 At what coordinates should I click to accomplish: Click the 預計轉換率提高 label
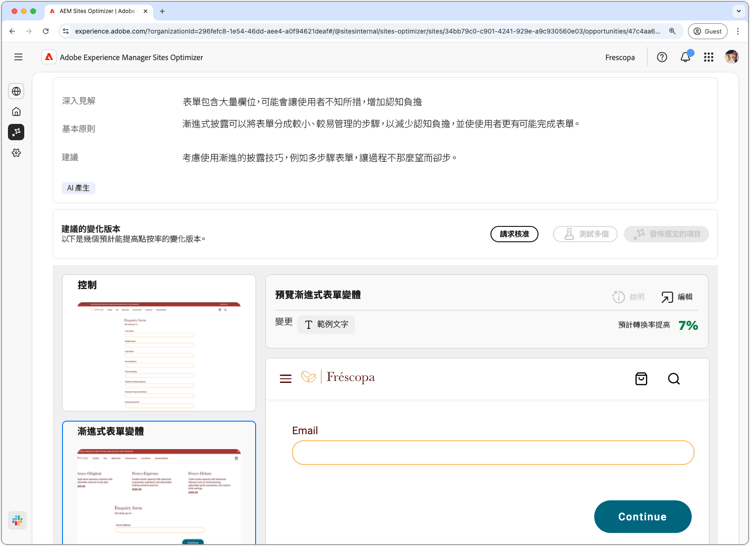coord(644,325)
